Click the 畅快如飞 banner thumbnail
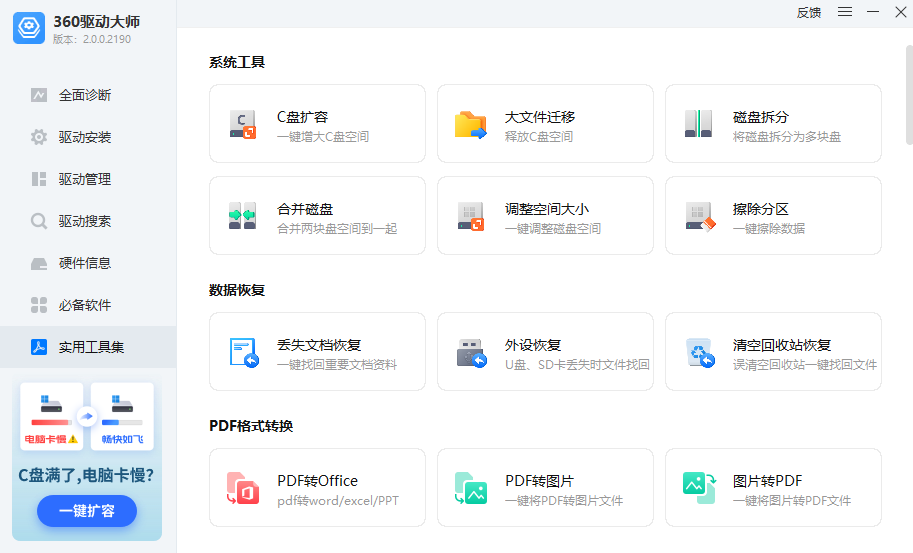 coord(122,416)
